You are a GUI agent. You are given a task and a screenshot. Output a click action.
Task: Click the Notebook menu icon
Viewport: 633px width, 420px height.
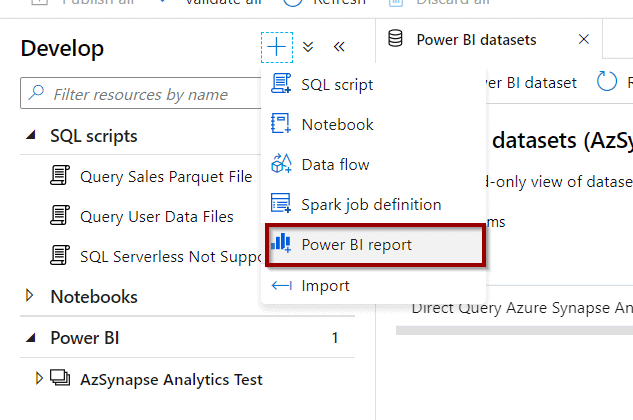click(281, 123)
